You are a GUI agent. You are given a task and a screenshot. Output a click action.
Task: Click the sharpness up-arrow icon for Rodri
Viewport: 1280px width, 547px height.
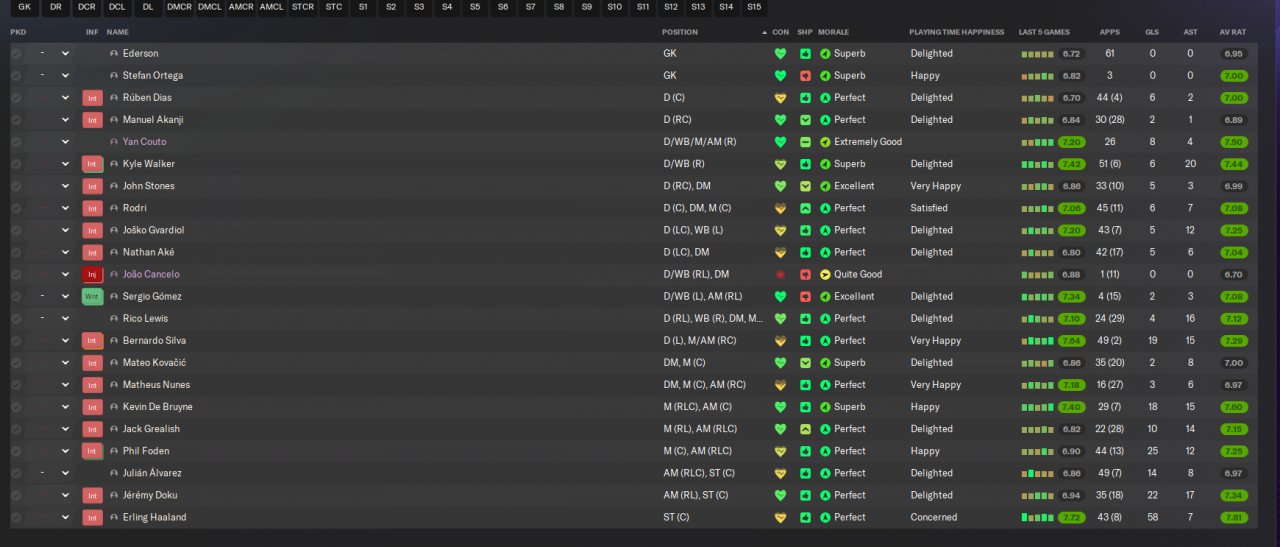805,208
